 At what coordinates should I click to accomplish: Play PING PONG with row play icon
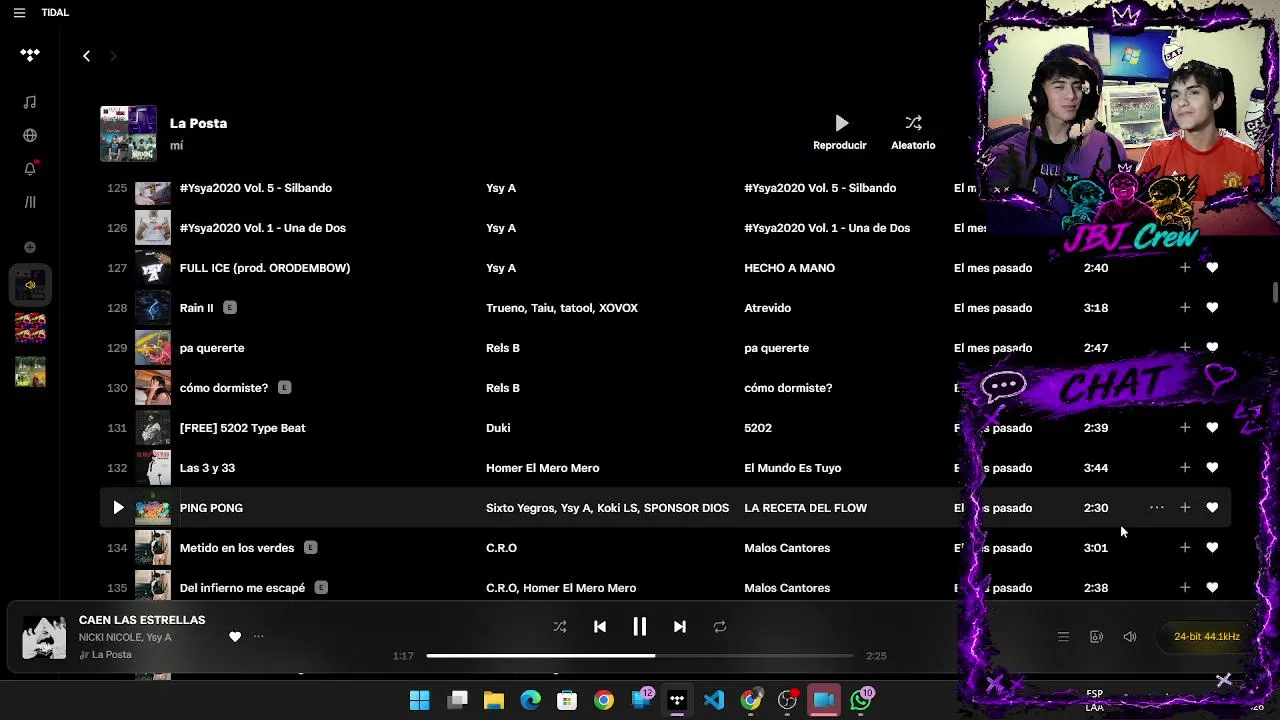[118, 508]
